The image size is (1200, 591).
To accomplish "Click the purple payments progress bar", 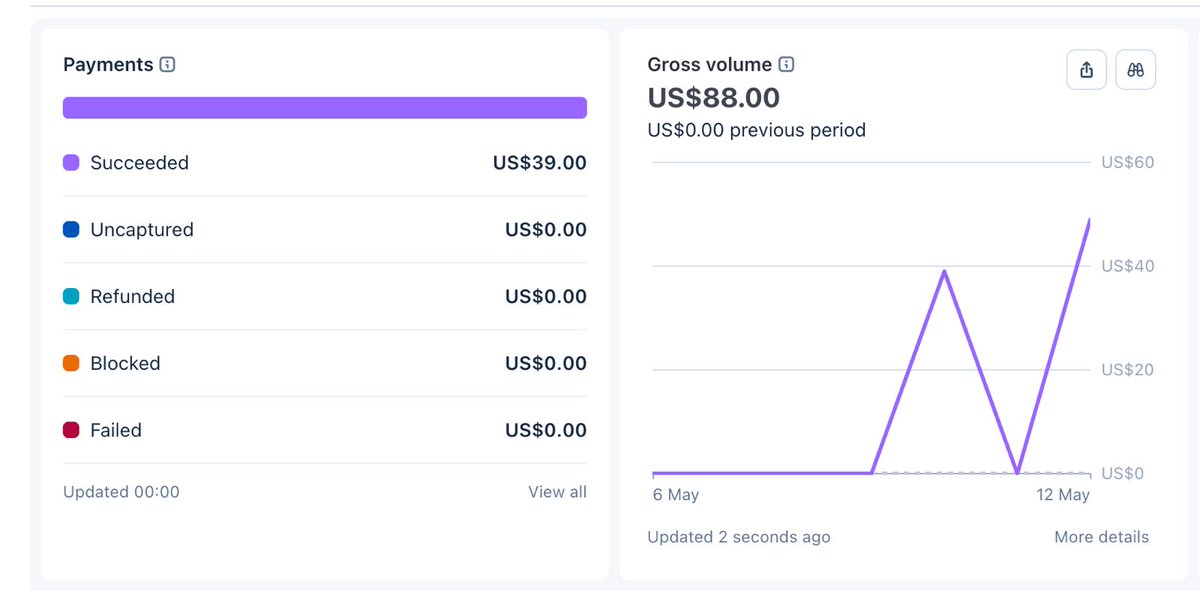I will (x=325, y=108).
